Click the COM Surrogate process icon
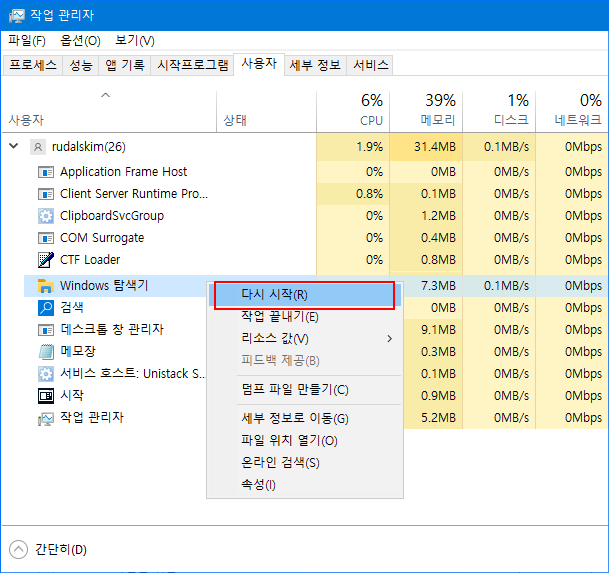 tap(46, 238)
